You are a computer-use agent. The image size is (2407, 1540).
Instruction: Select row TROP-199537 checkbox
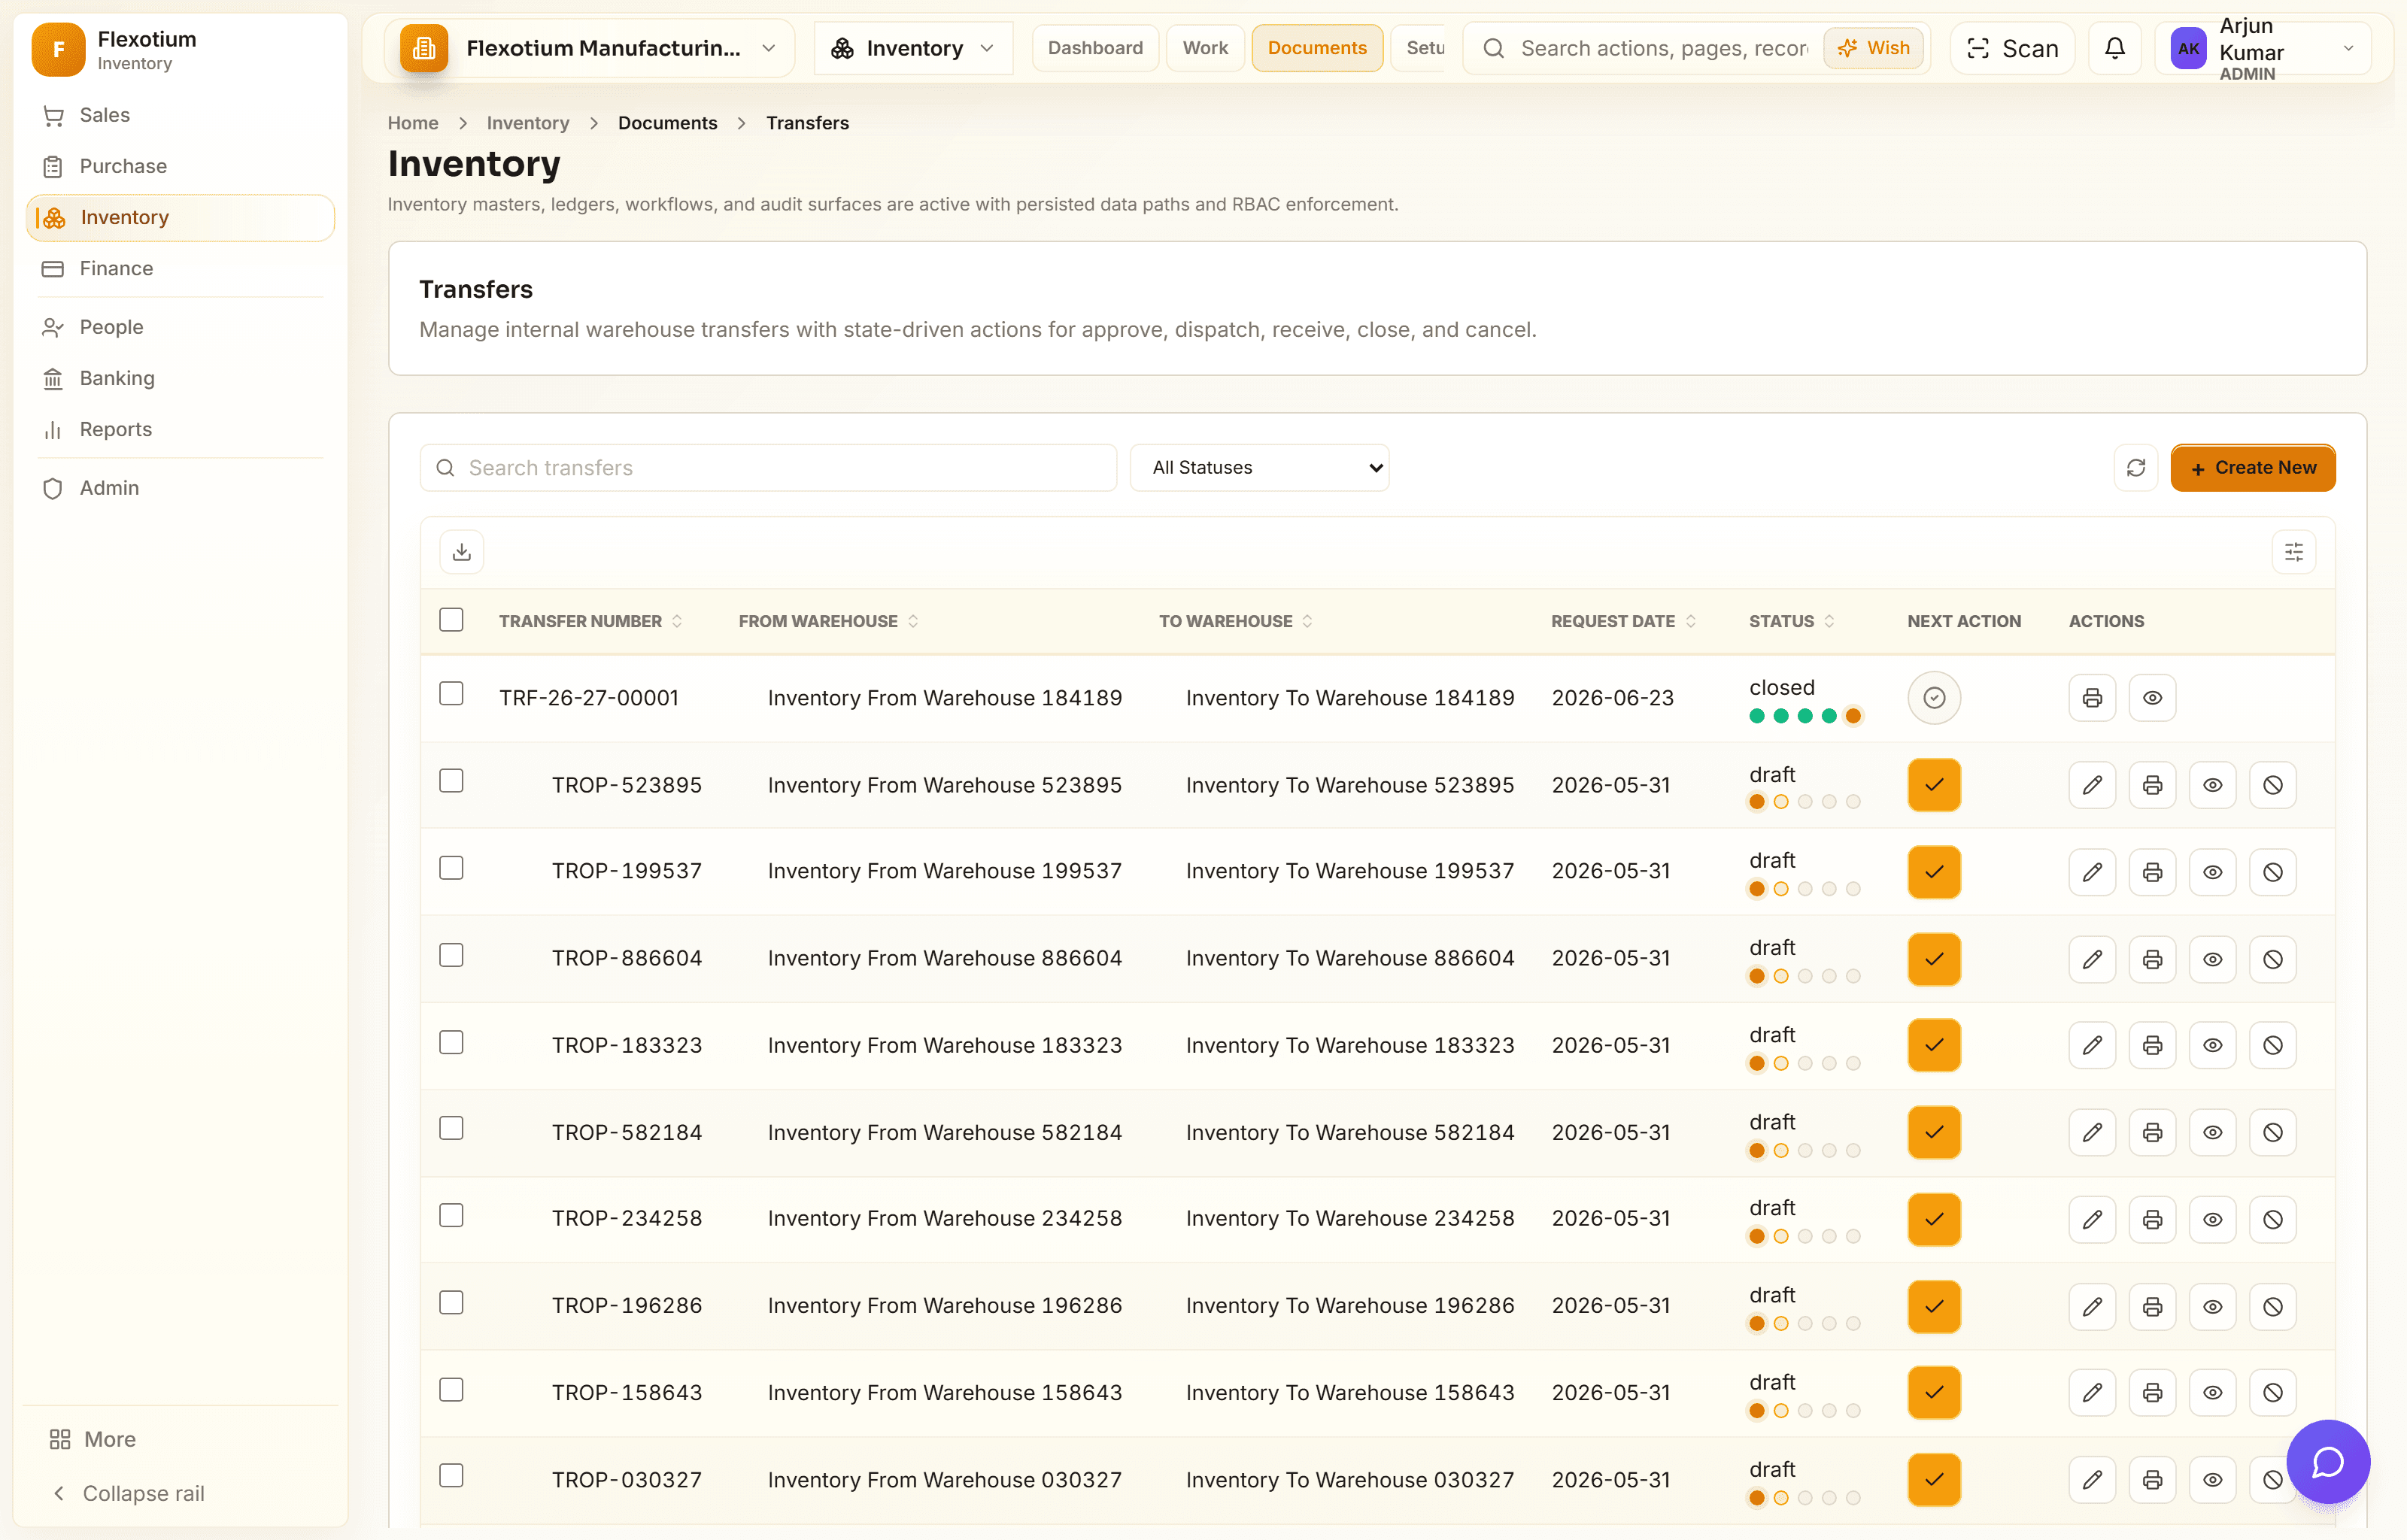pyautogui.click(x=451, y=868)
